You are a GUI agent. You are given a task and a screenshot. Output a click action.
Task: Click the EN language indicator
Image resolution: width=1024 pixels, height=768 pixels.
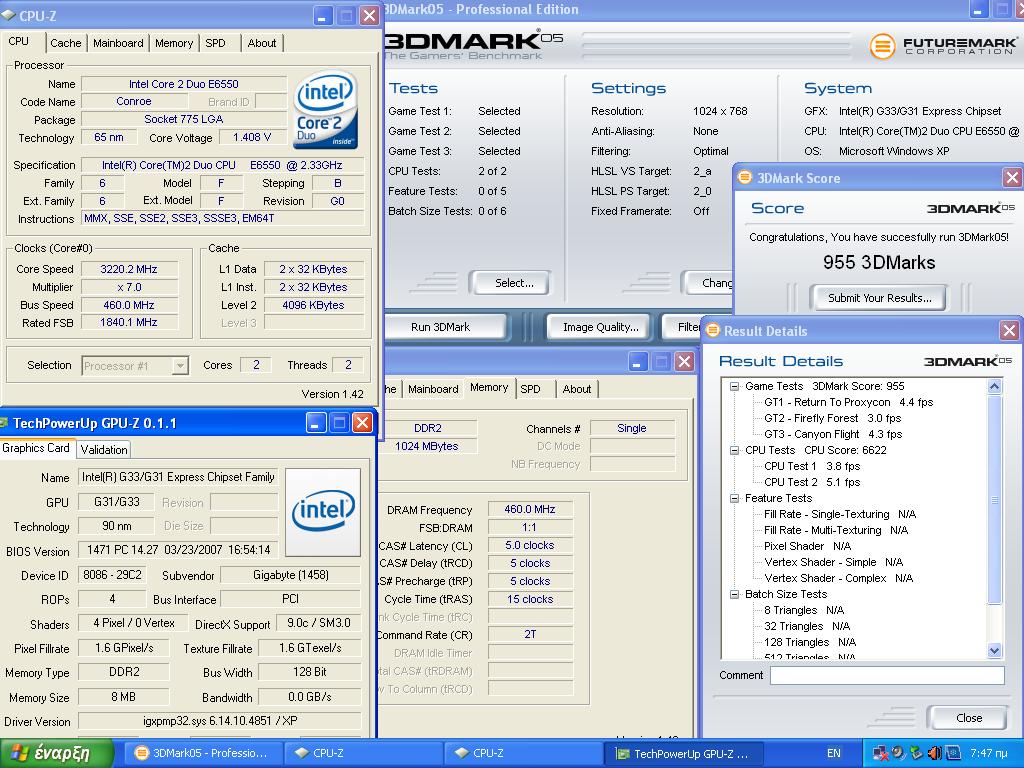(834, 753)
